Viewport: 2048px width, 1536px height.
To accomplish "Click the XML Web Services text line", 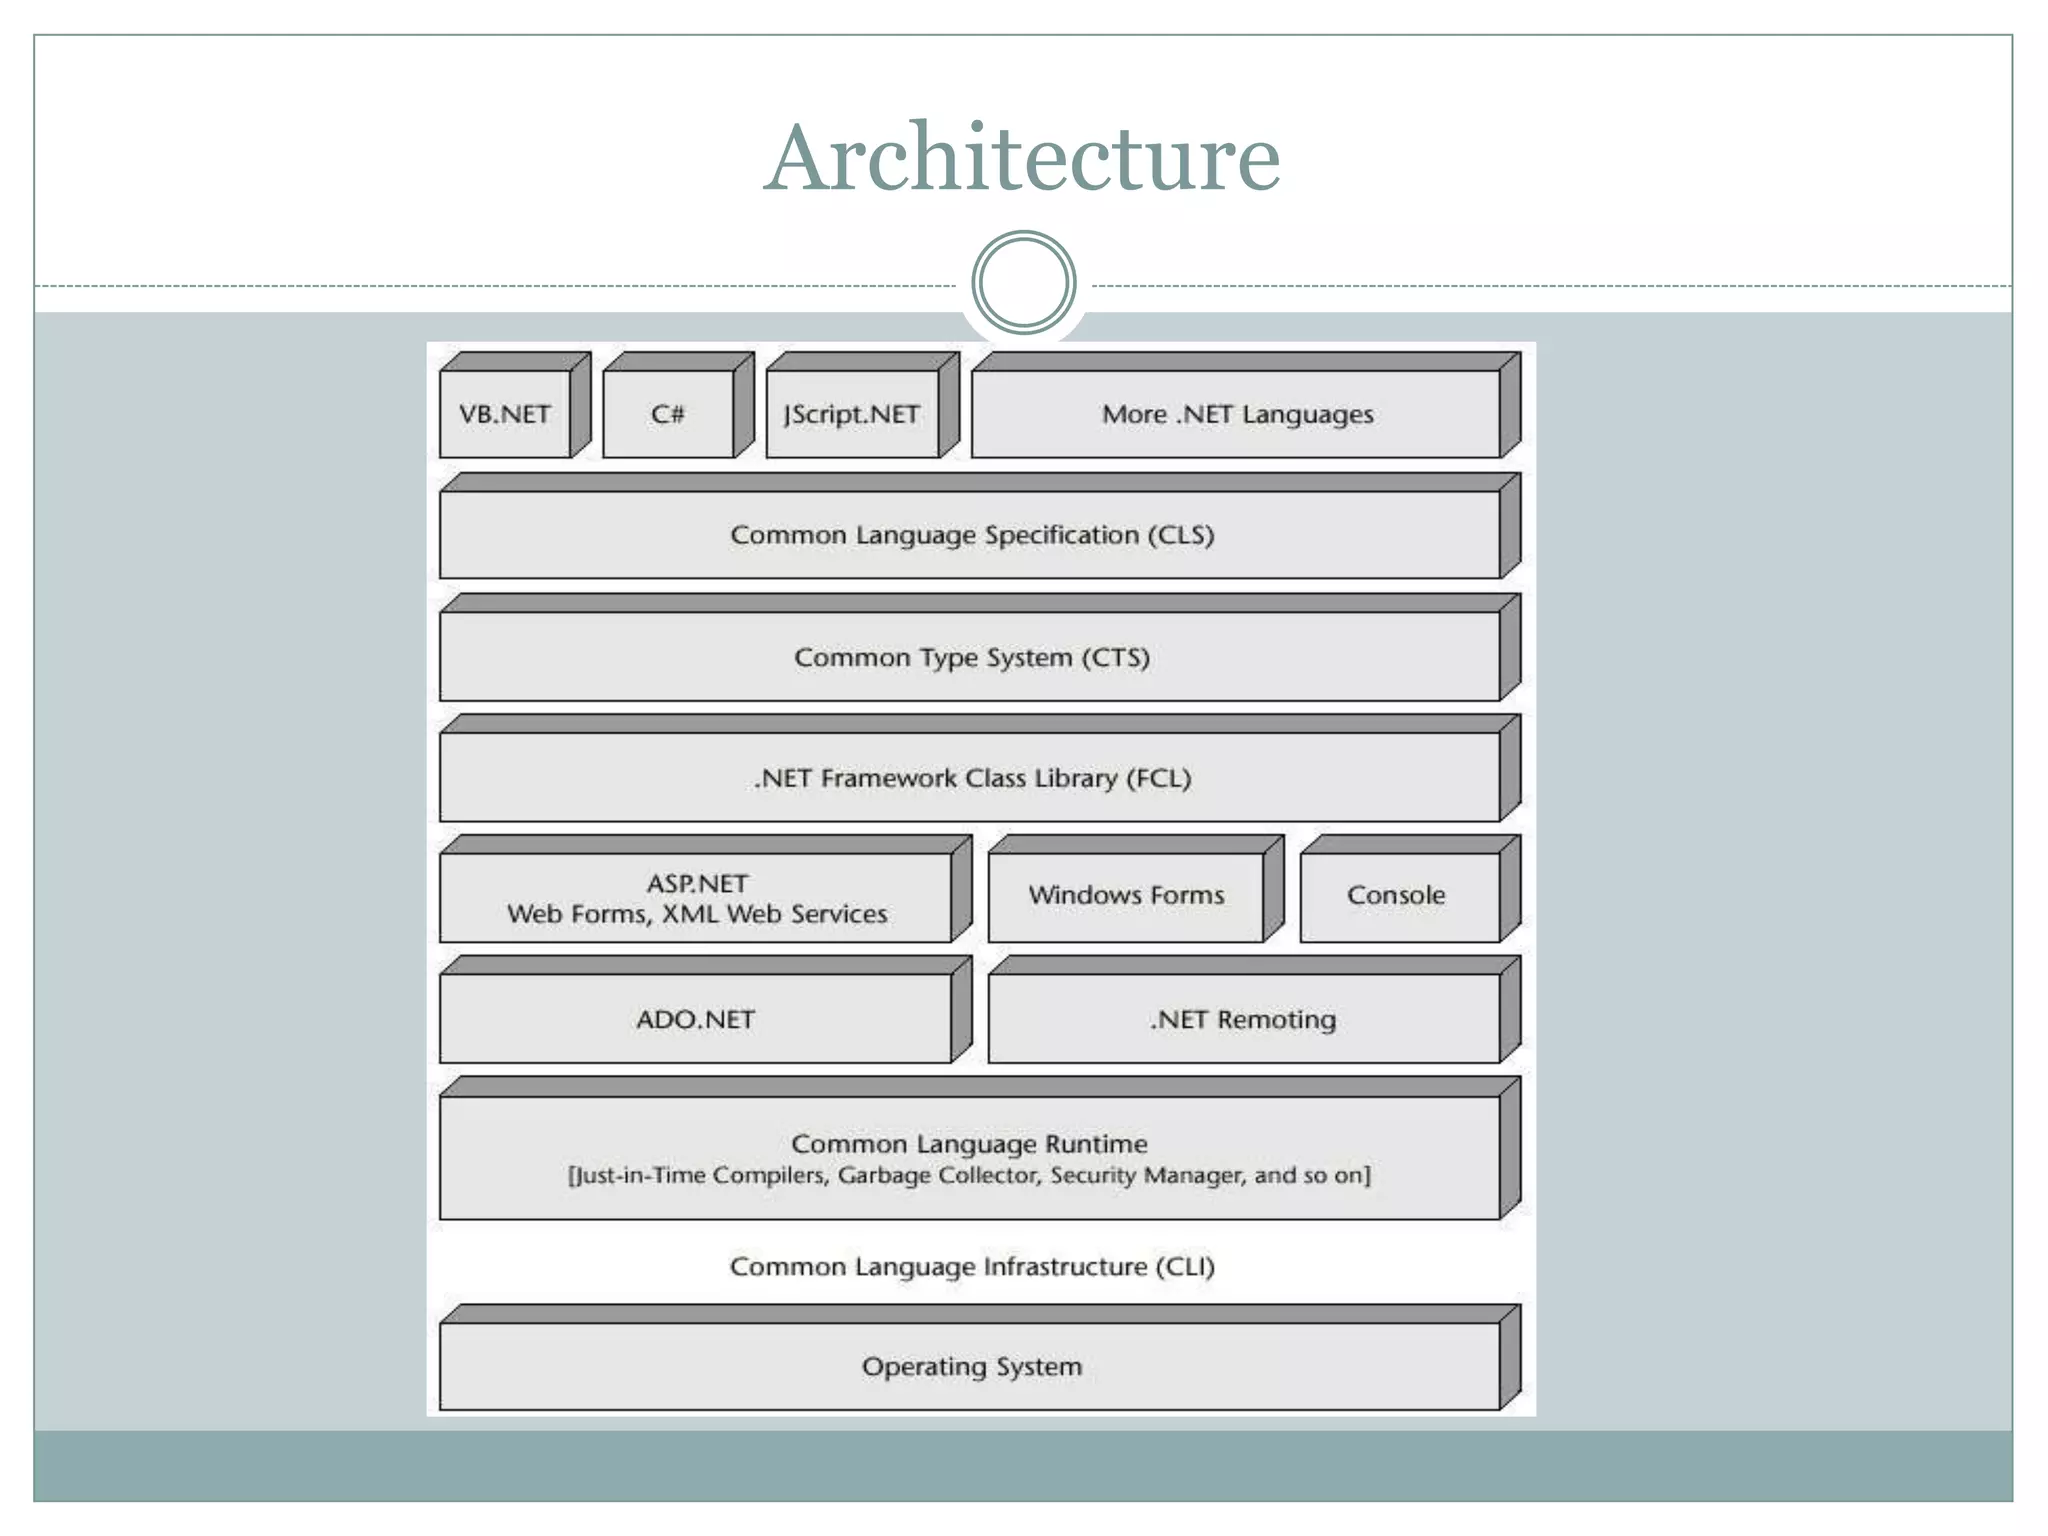I will point(697,914).
